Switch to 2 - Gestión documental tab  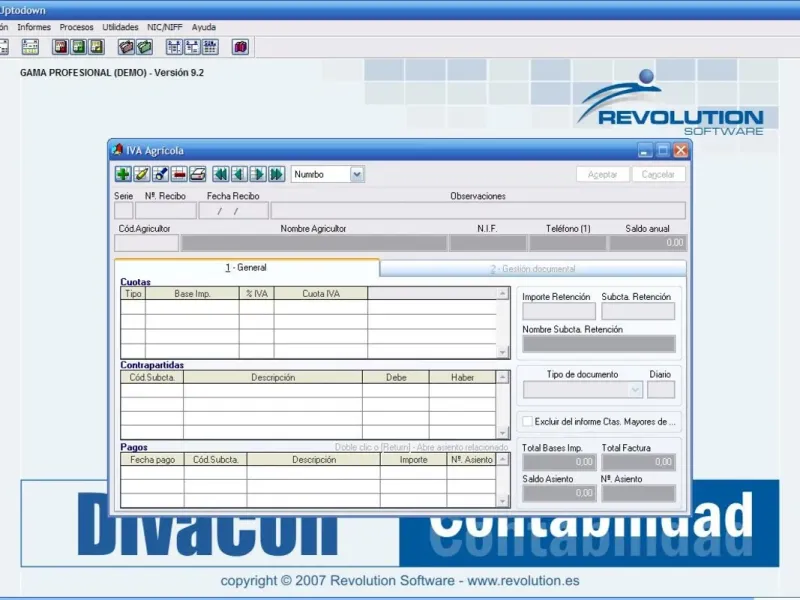[533, 269]
